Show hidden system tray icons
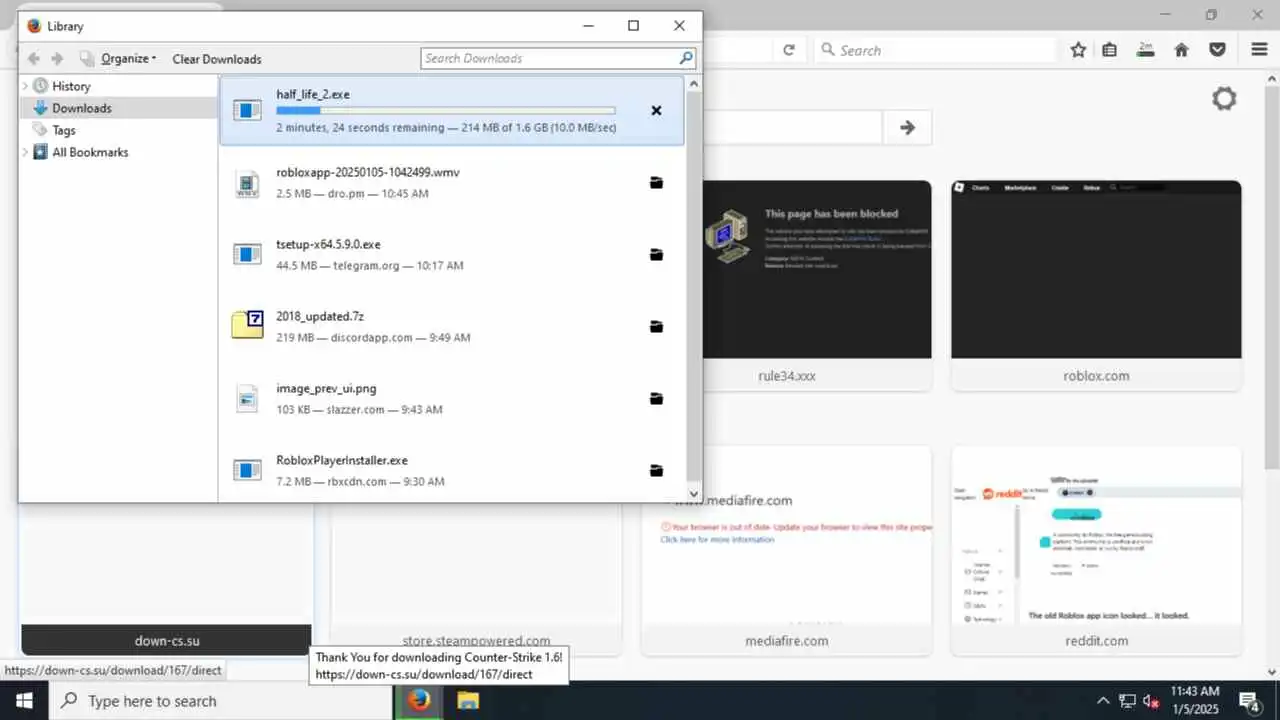 point(1103,701)
